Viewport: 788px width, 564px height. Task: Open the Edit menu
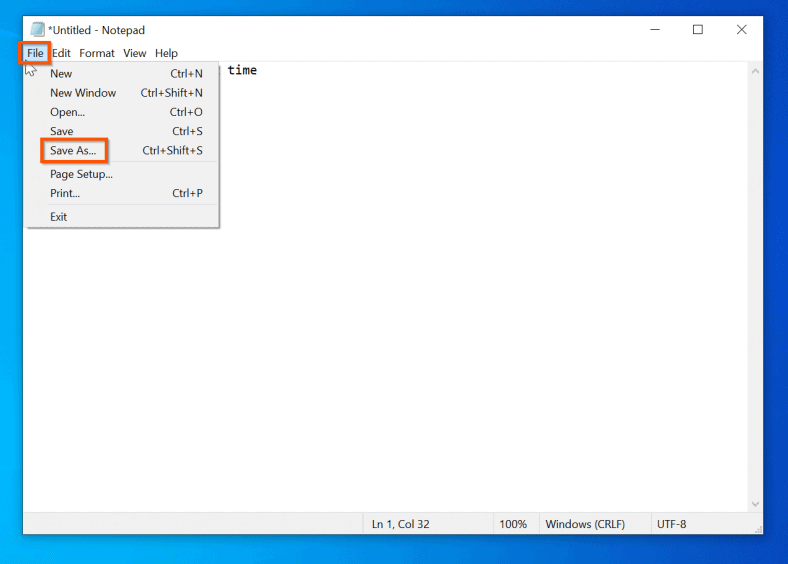[61, 53]
